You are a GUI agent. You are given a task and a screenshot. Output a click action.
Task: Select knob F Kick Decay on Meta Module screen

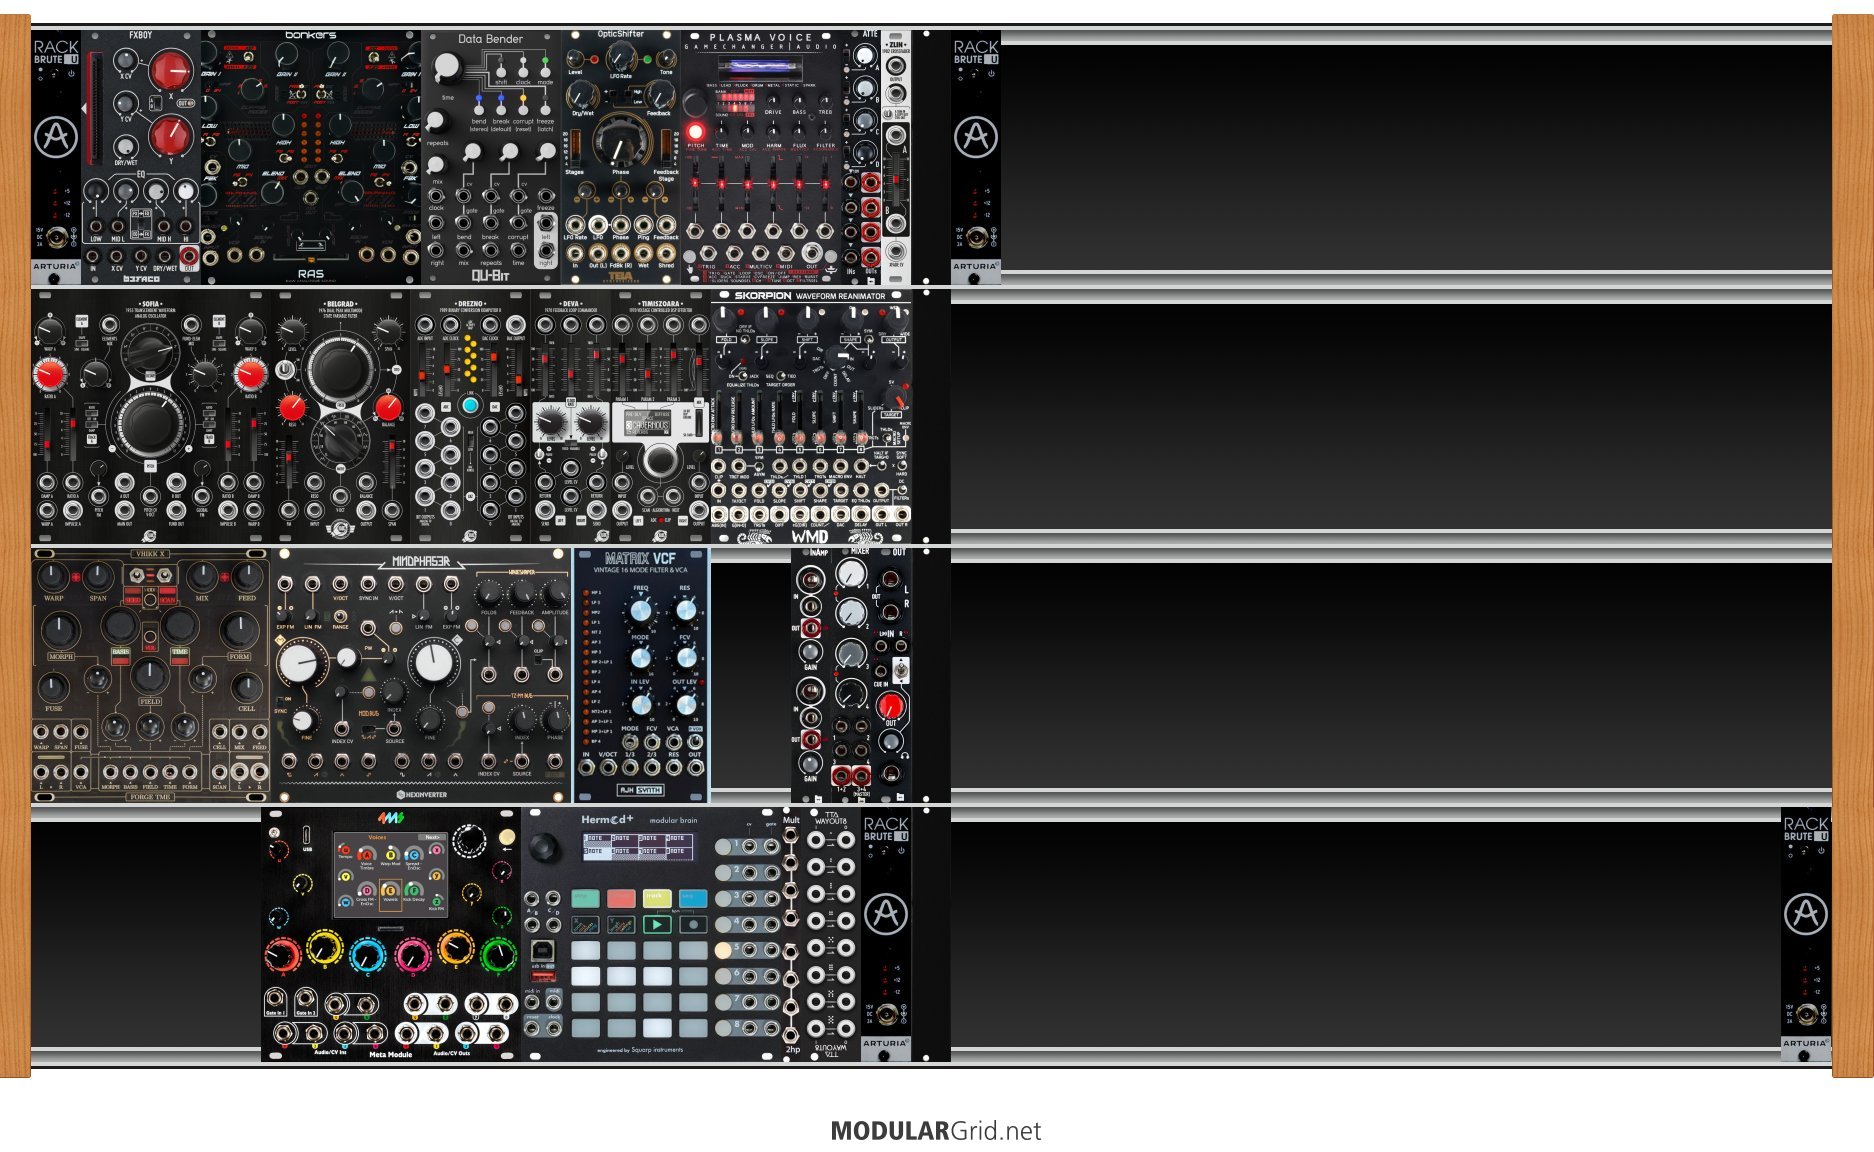413,891
